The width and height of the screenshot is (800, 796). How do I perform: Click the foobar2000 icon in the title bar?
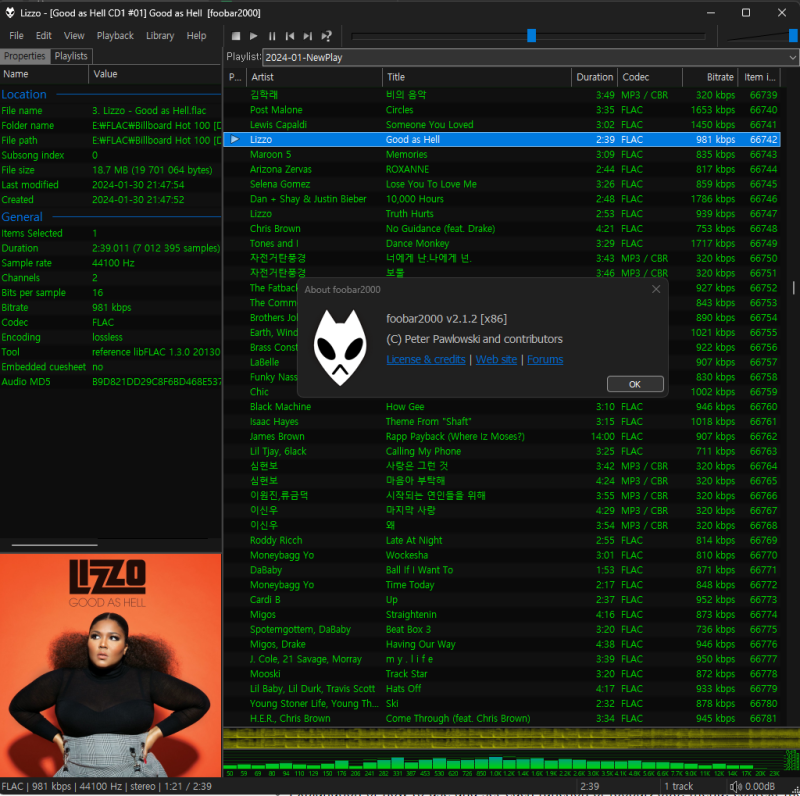10,13
